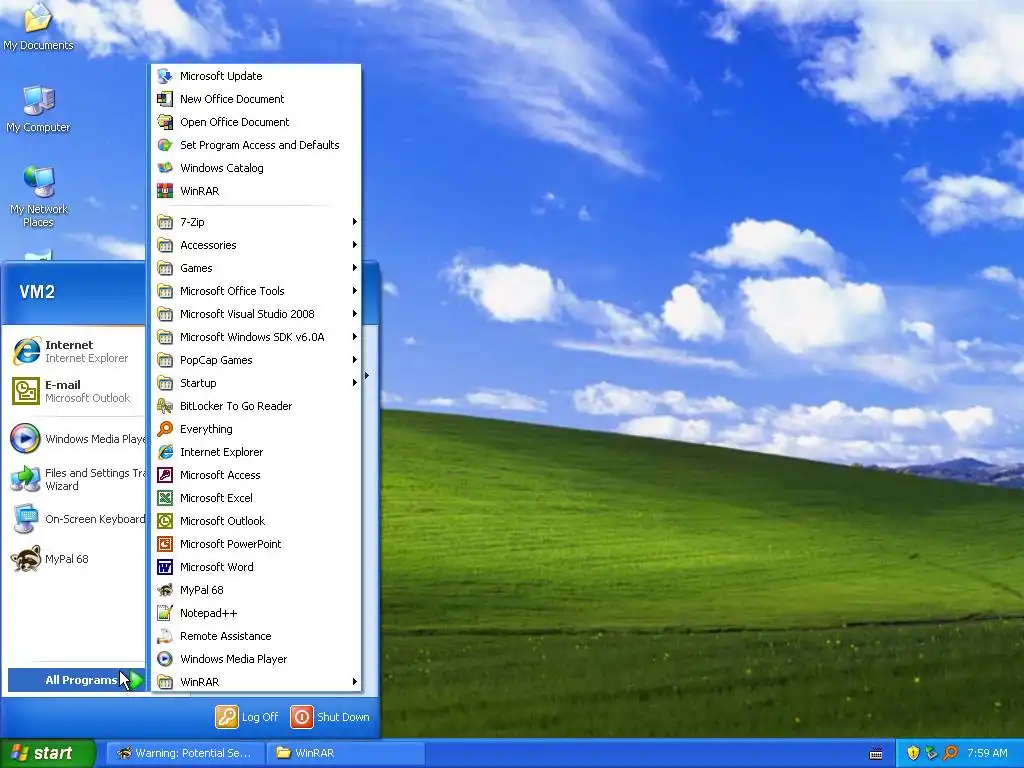Click the VM2 user name header
Viewport: 1024px width, 768px height.
click(37, 292)
